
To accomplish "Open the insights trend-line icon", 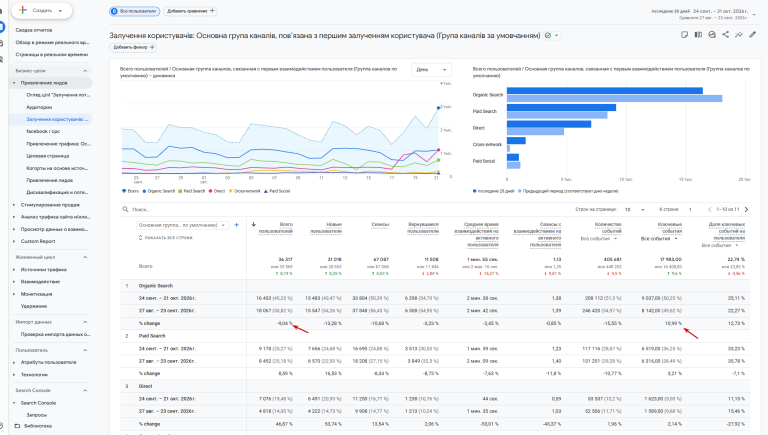I will tap(739, 34).
